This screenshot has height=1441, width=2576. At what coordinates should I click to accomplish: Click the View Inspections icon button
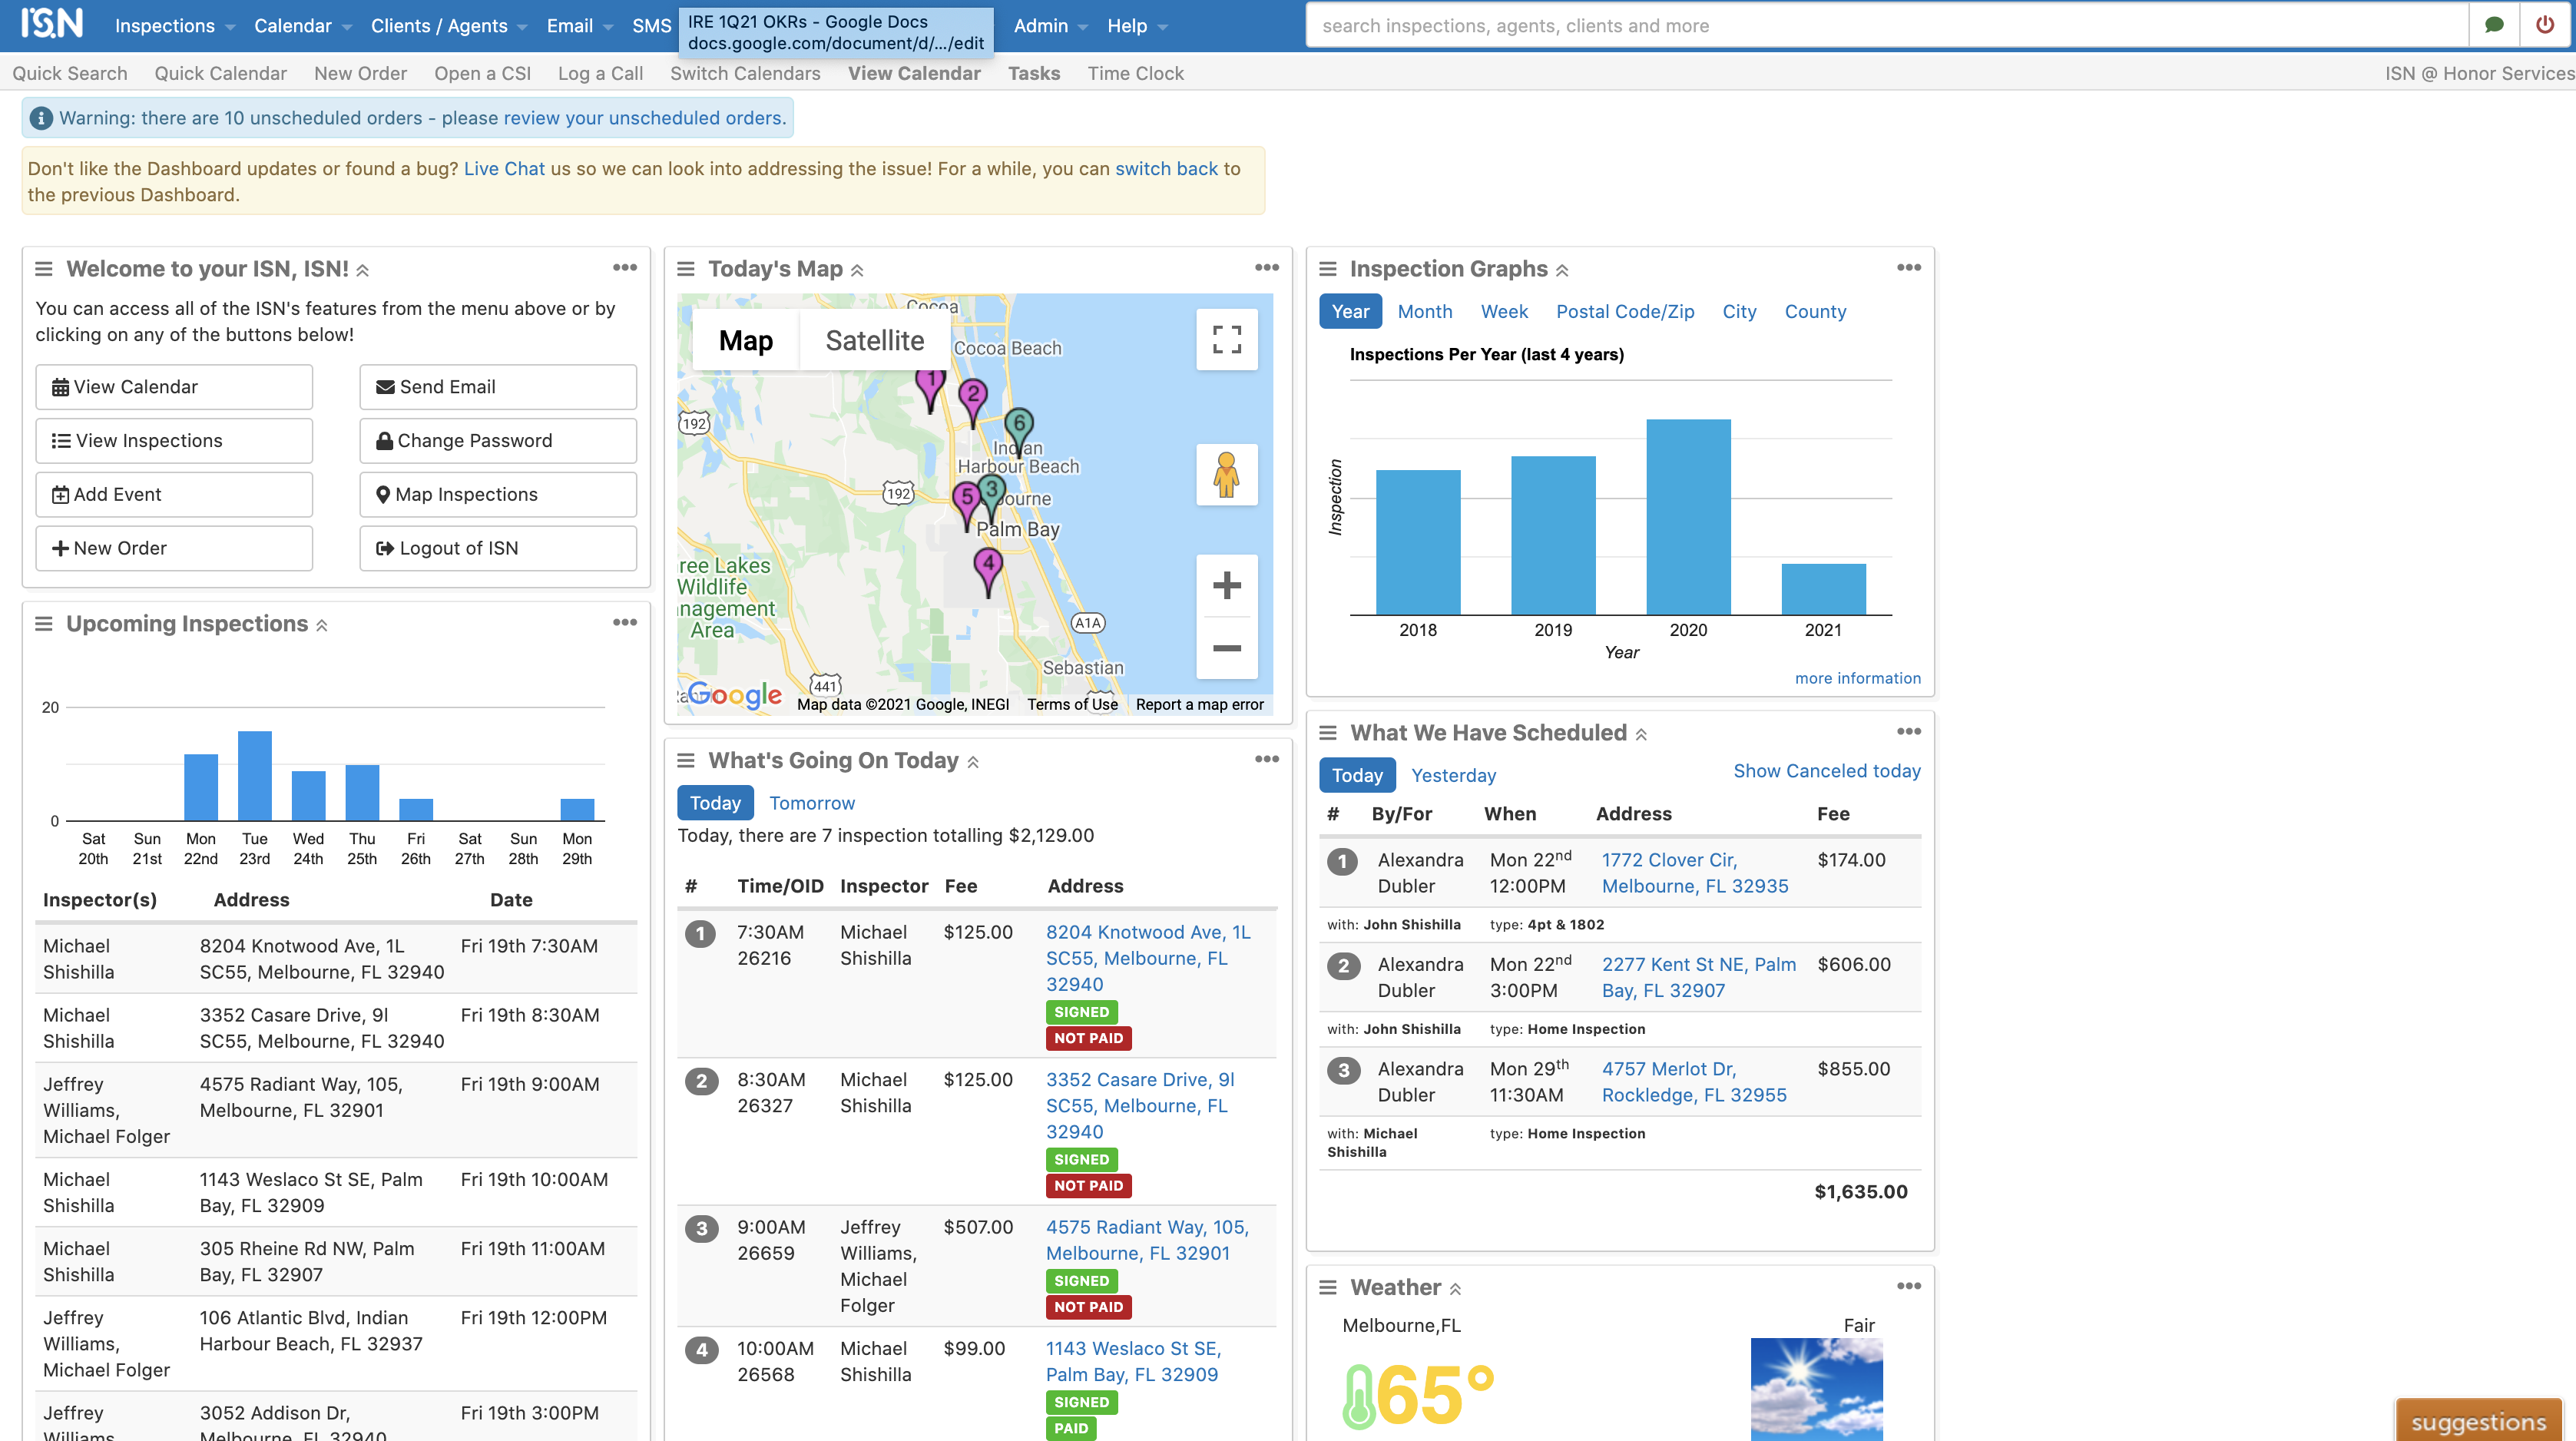coord(174,441)
